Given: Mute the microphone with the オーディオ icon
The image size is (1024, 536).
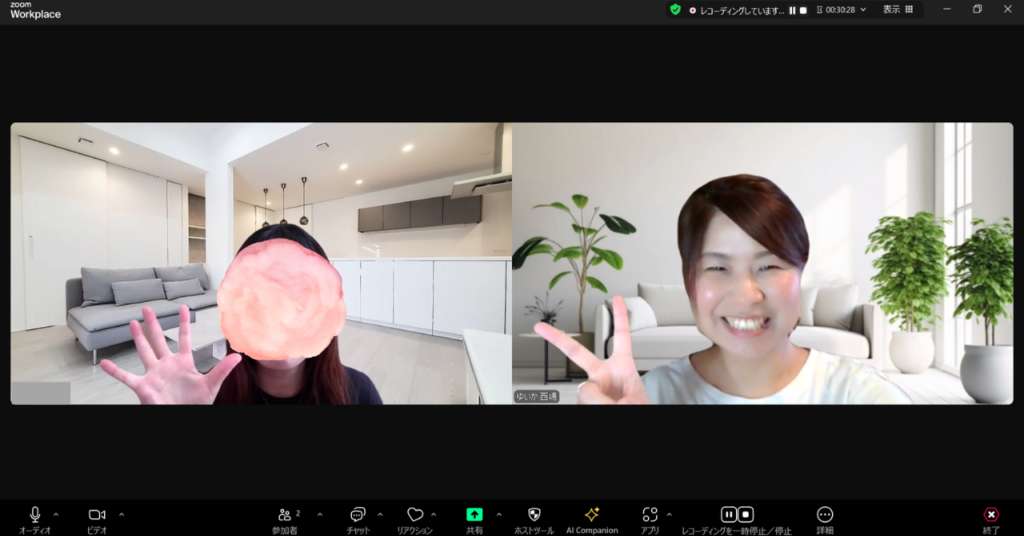Looking at the screenshot, I should (x=35, y=514).
